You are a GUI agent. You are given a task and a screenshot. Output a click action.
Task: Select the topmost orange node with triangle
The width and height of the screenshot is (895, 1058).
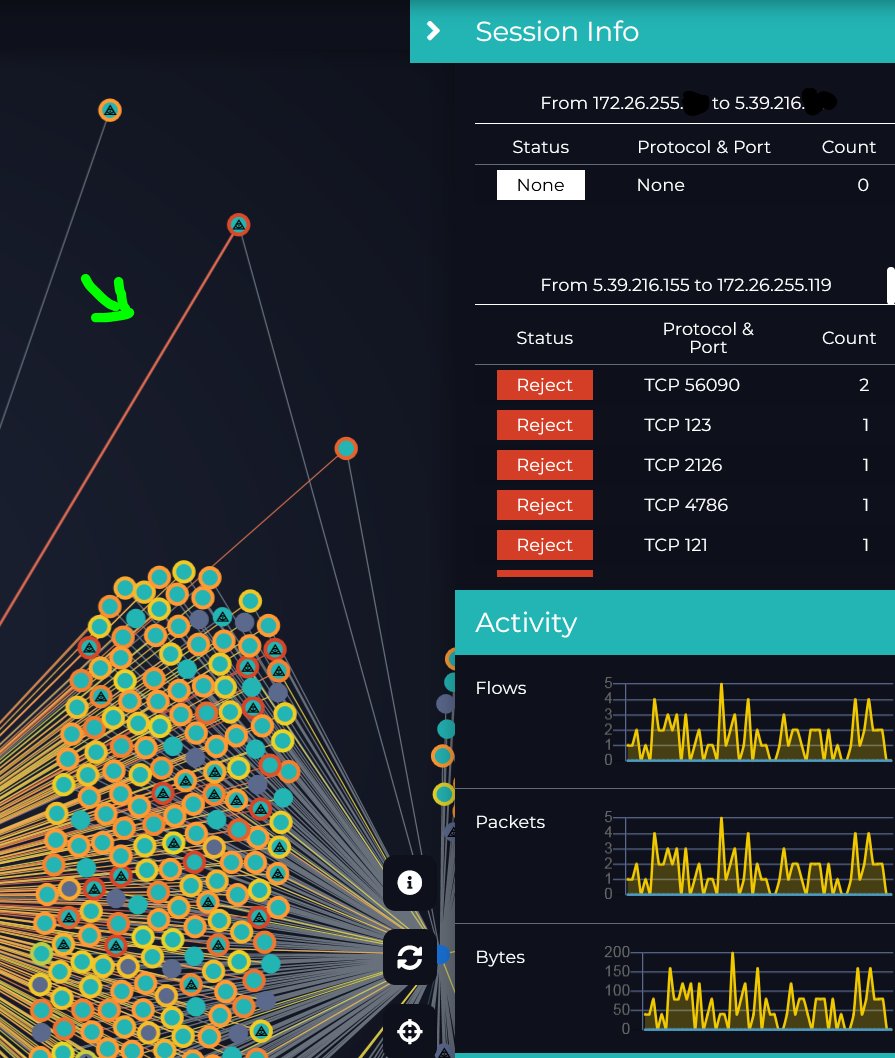[x=110, y=110]
